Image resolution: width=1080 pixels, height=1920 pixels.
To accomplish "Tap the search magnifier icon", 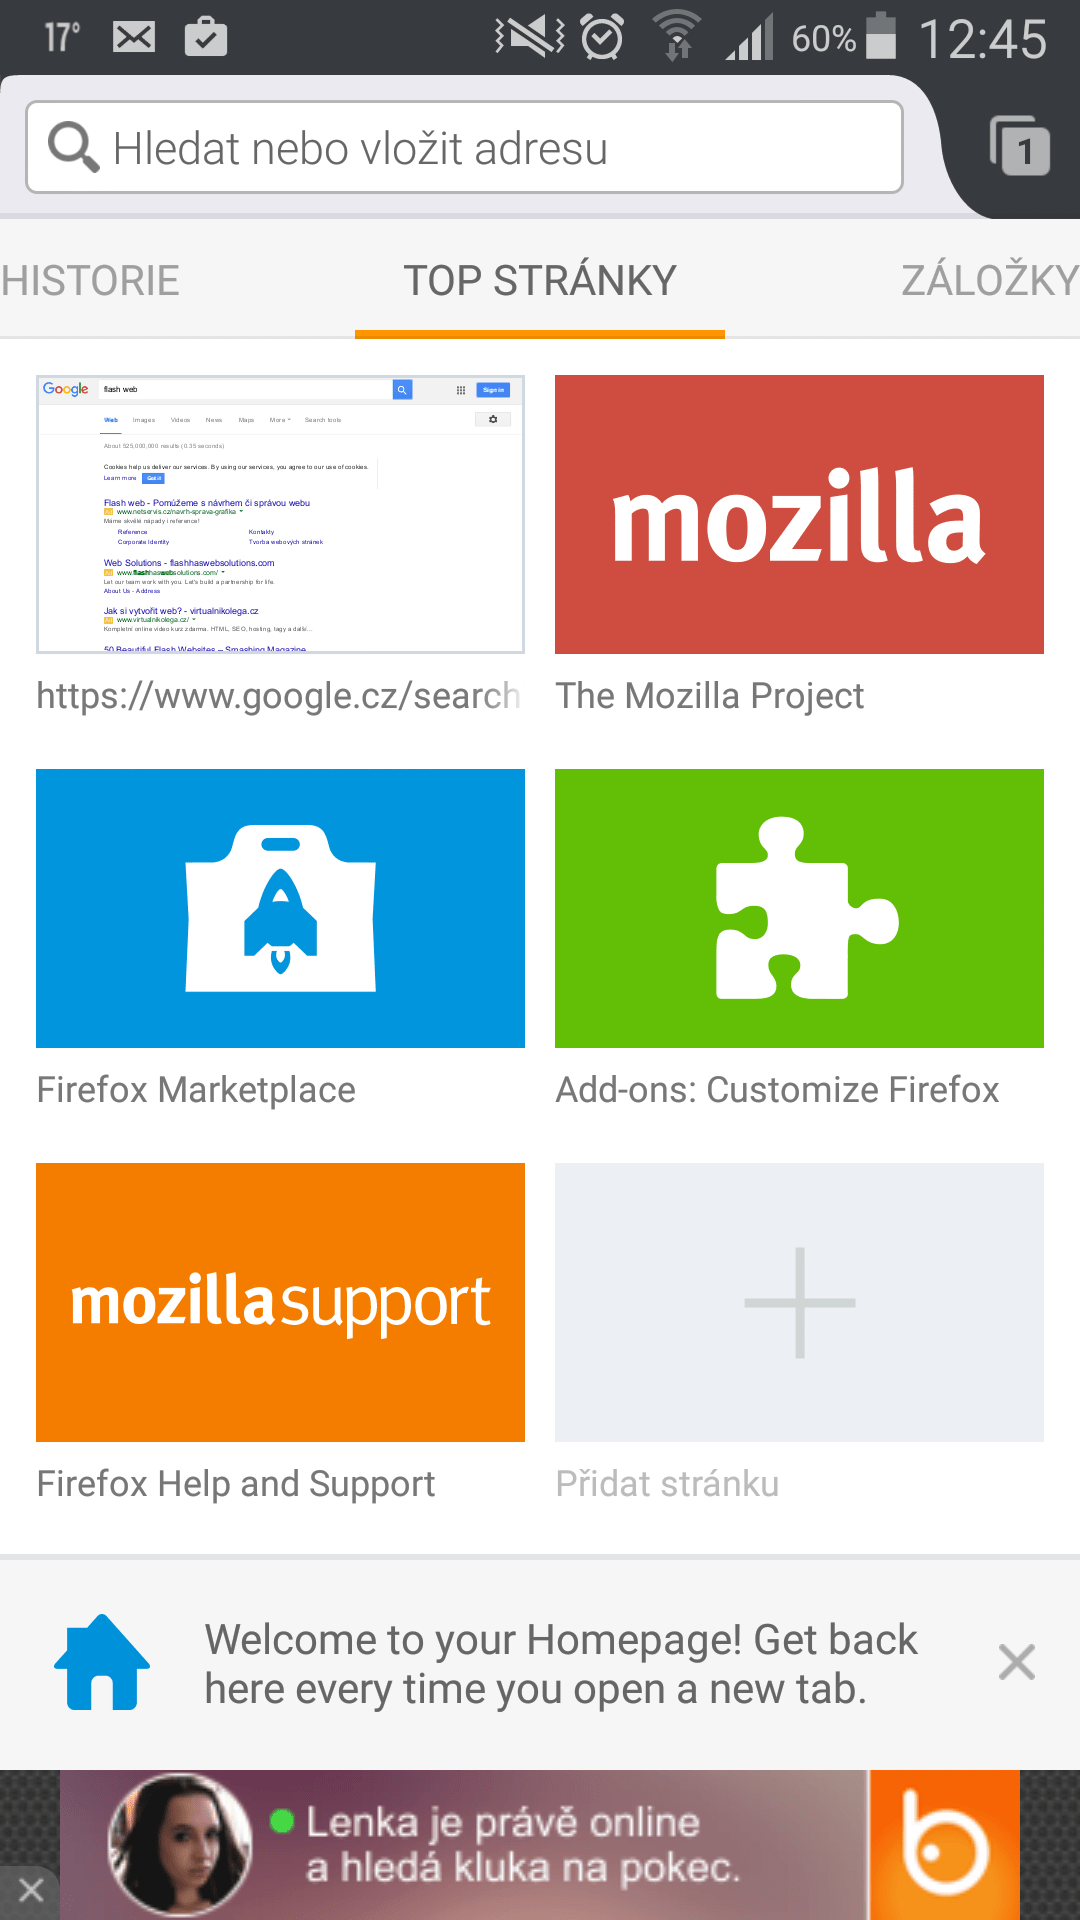I will [73, 147].
